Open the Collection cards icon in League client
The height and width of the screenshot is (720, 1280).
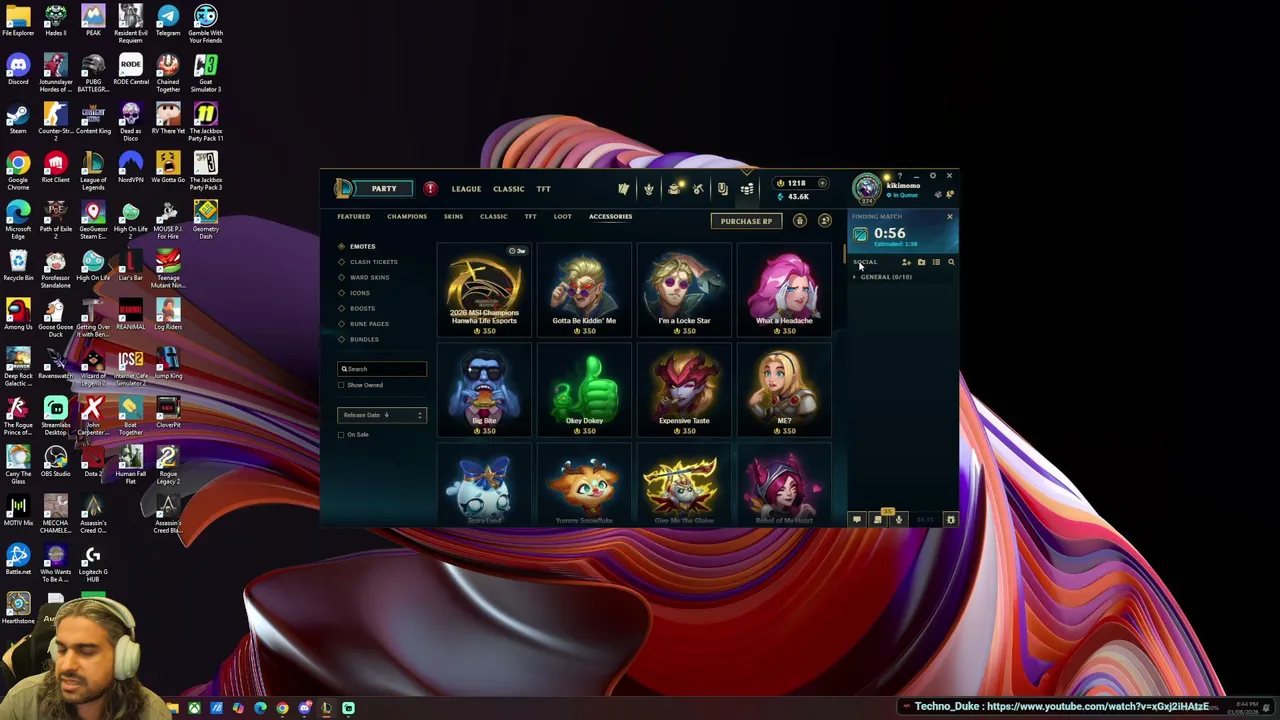tap(623, 189)
